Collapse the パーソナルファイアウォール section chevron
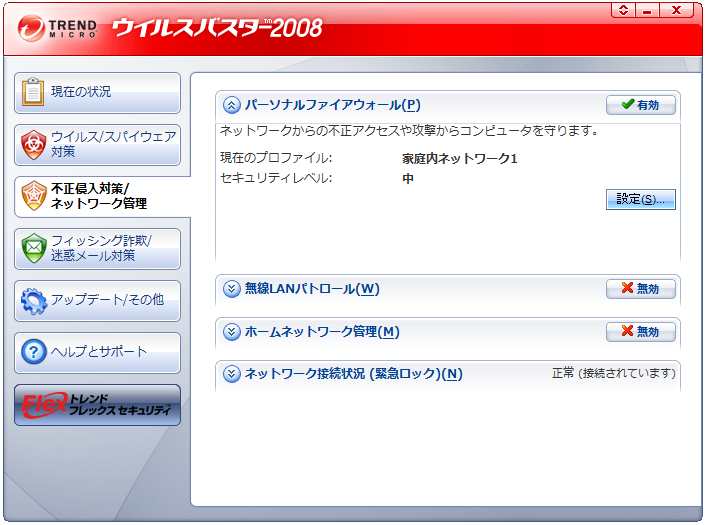This screenshot has width=706, height=525. (x=232, y=105)
